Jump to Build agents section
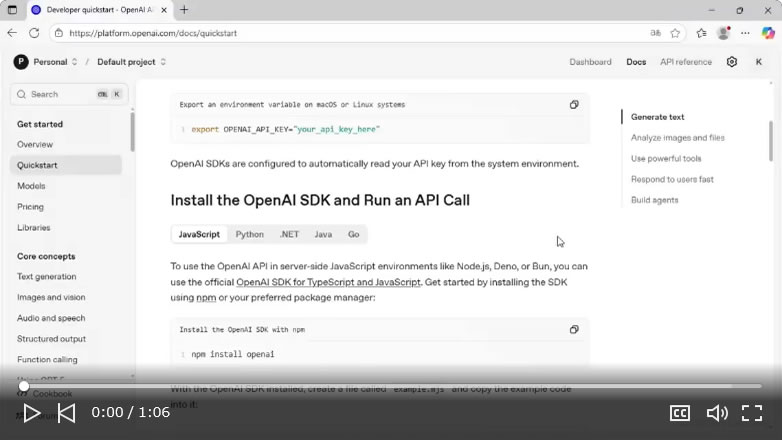 pyautogui.click(x=654, y=201)
